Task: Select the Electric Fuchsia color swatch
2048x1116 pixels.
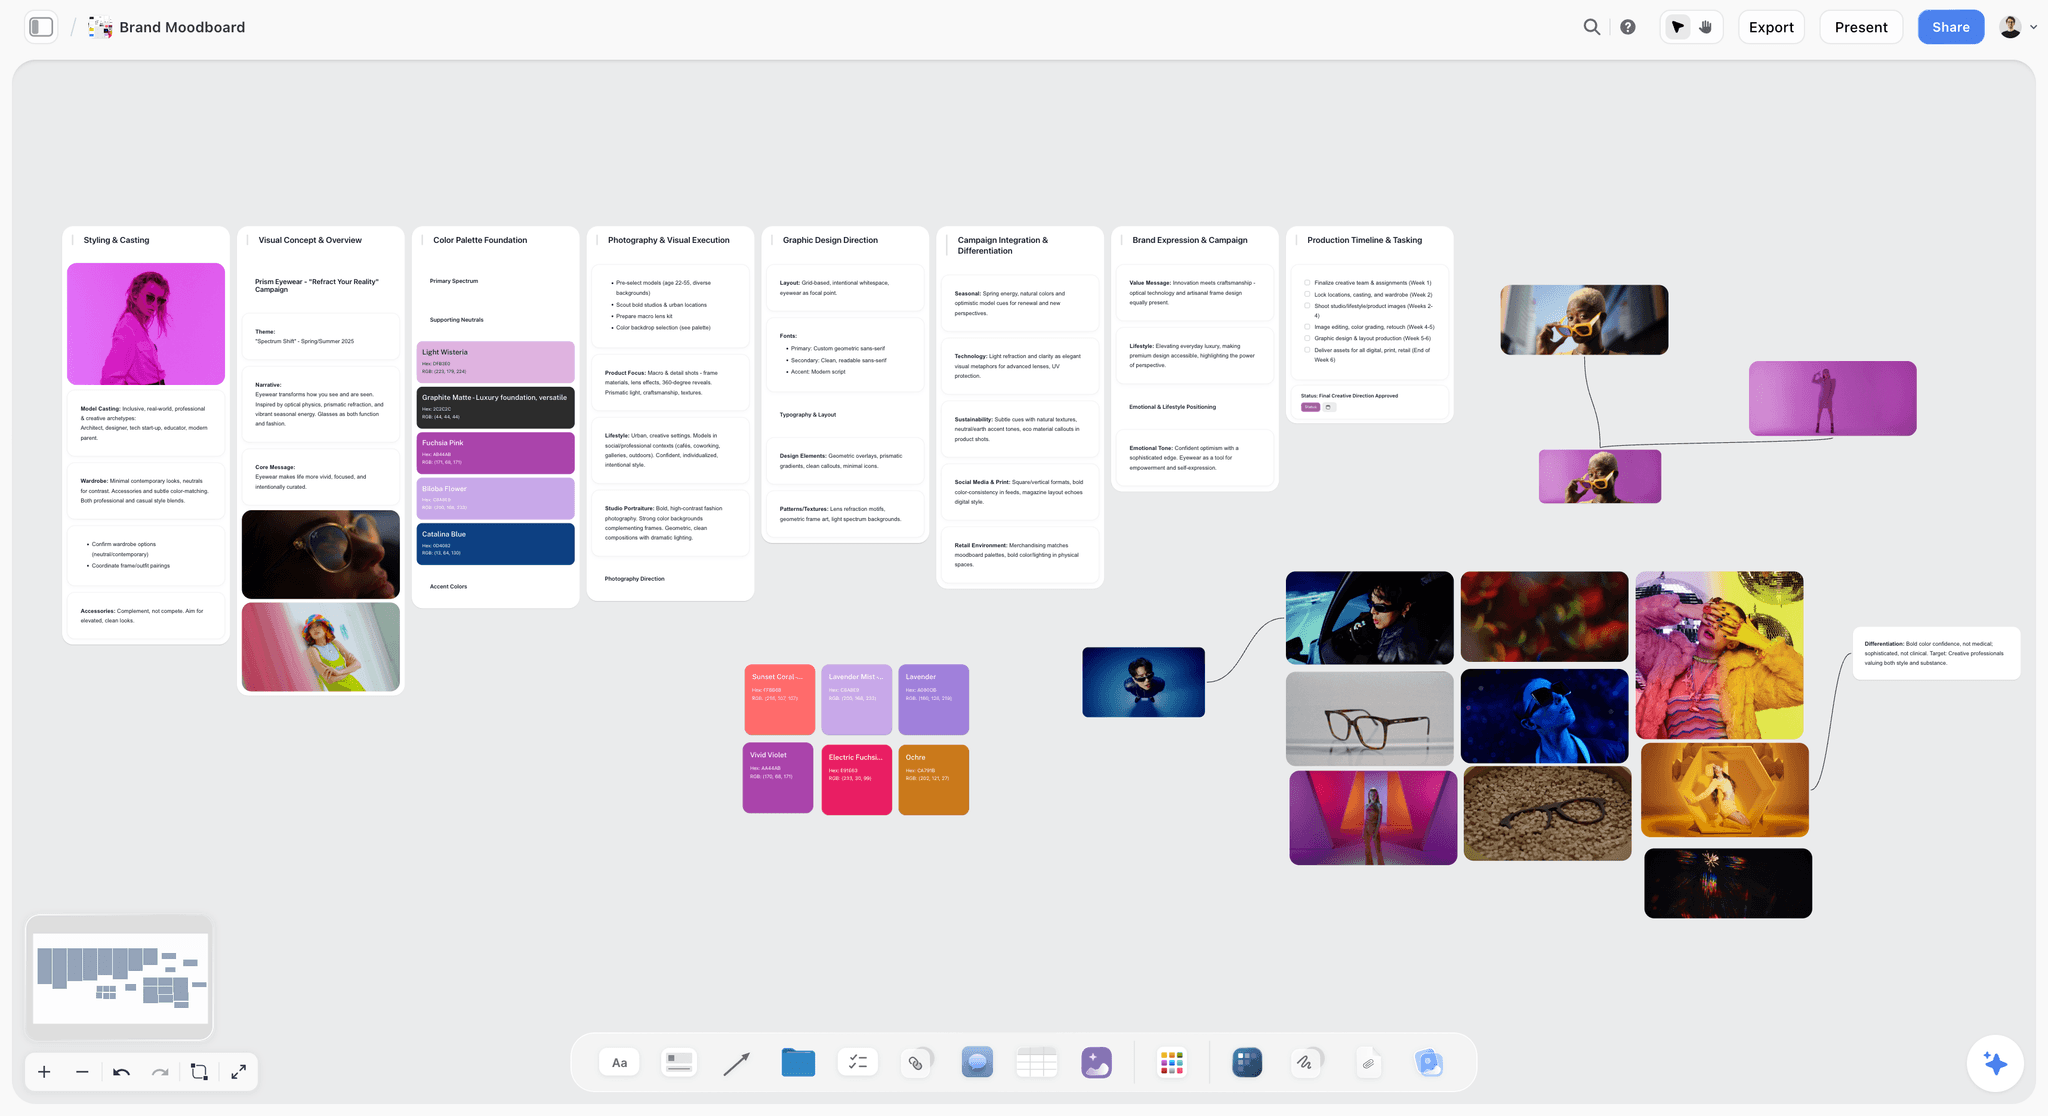Action: click(x=857, y=779)
